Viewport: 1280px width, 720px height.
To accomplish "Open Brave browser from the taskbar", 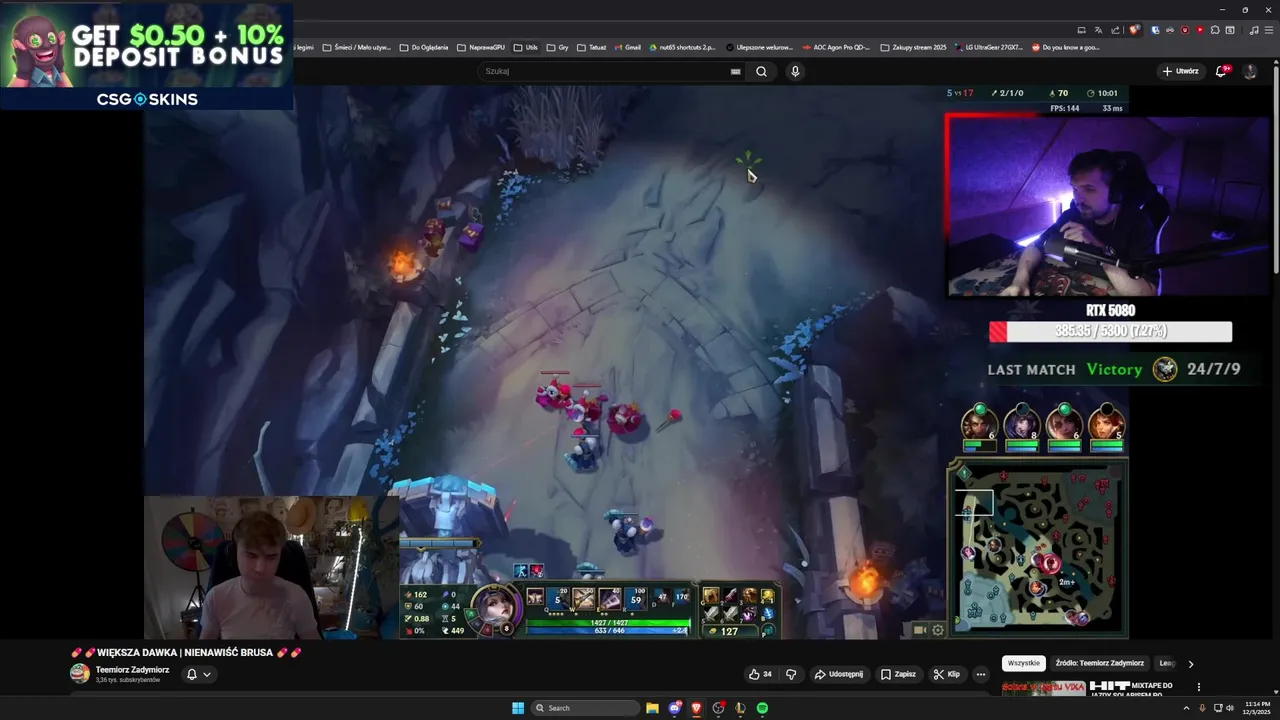I will coord(696,708).
